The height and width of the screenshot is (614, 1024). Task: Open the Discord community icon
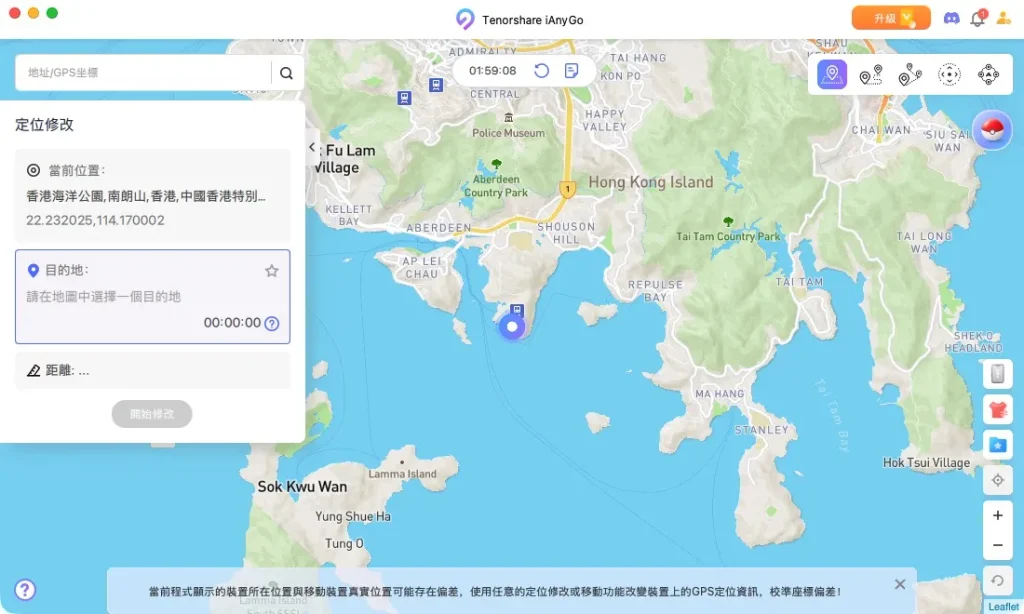[952, 18]
